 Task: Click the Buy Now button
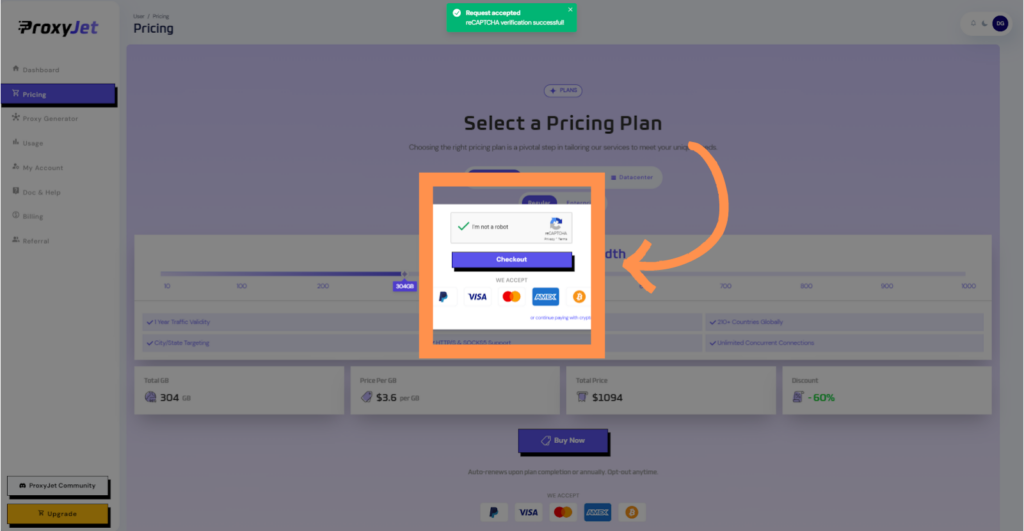coord(563,441)
